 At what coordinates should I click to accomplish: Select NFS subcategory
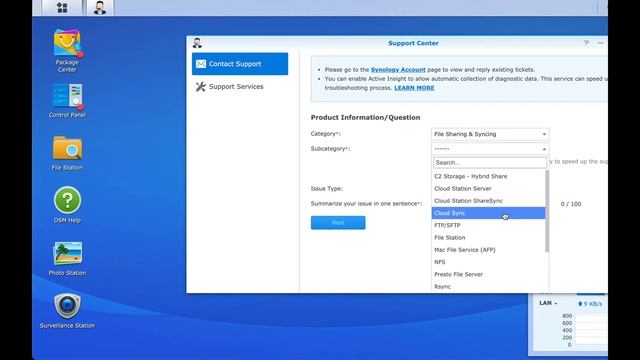pos(488,262)
